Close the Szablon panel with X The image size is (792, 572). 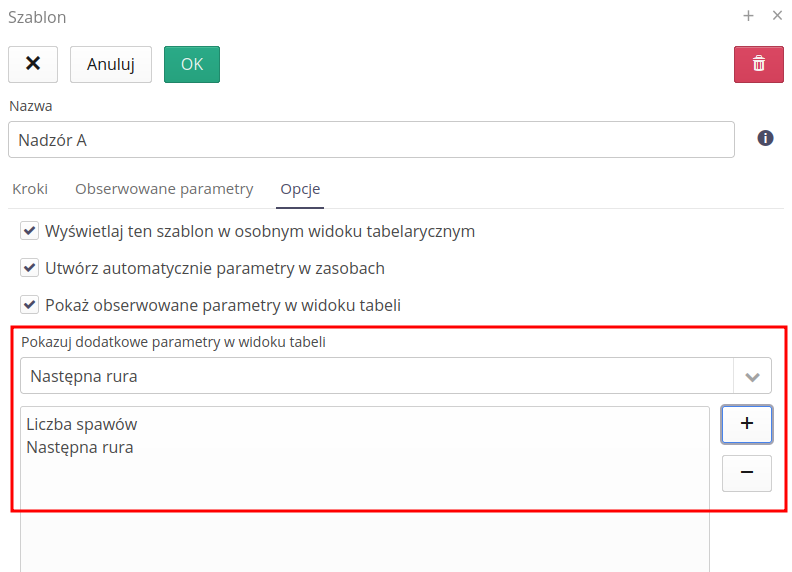777,16
